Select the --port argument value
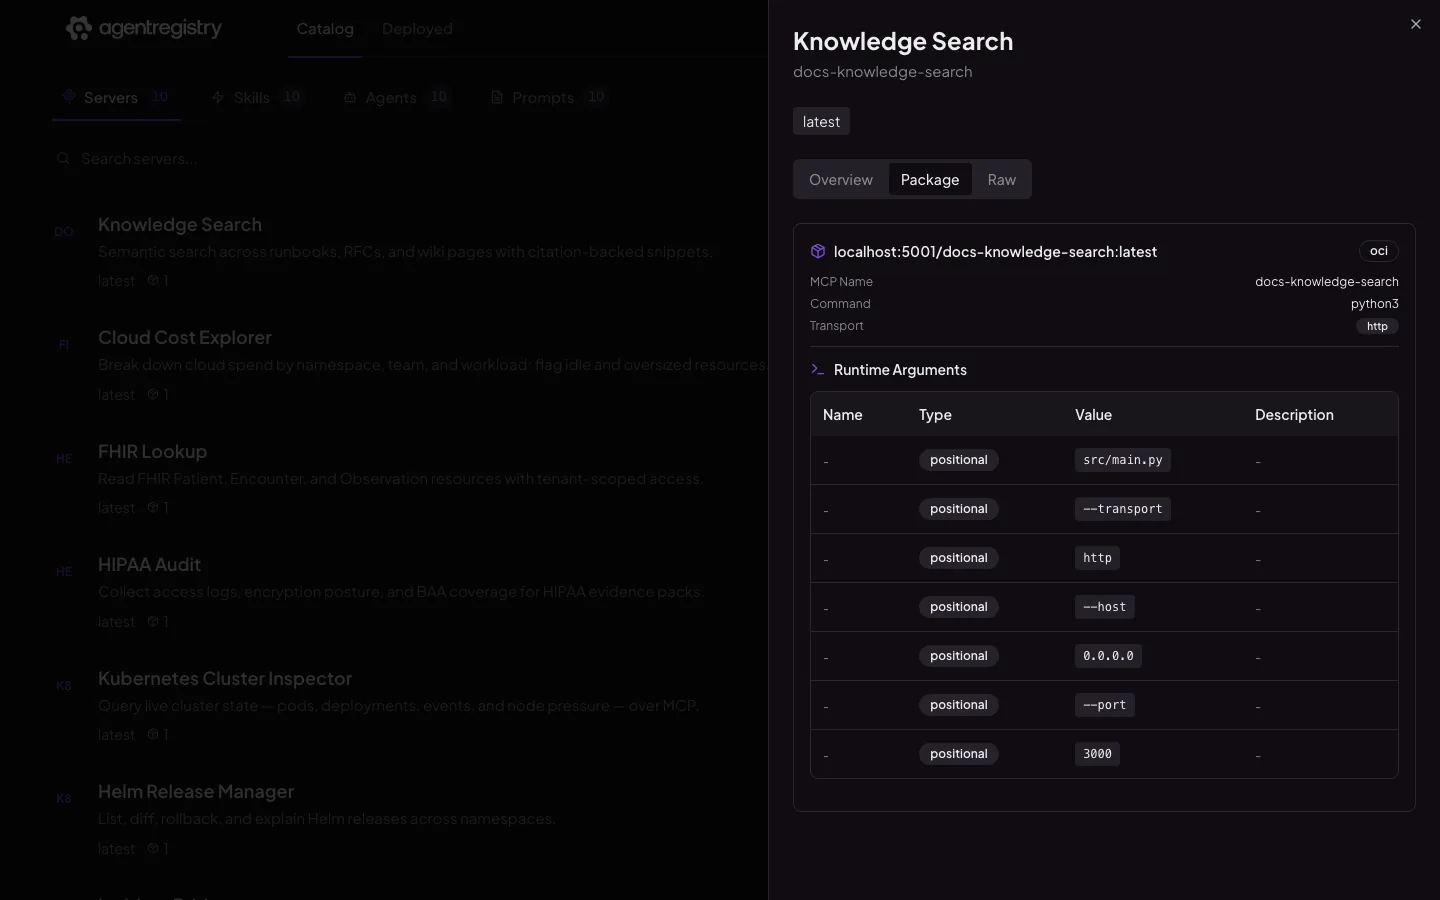1440x900 pixels. point(1105,705)
